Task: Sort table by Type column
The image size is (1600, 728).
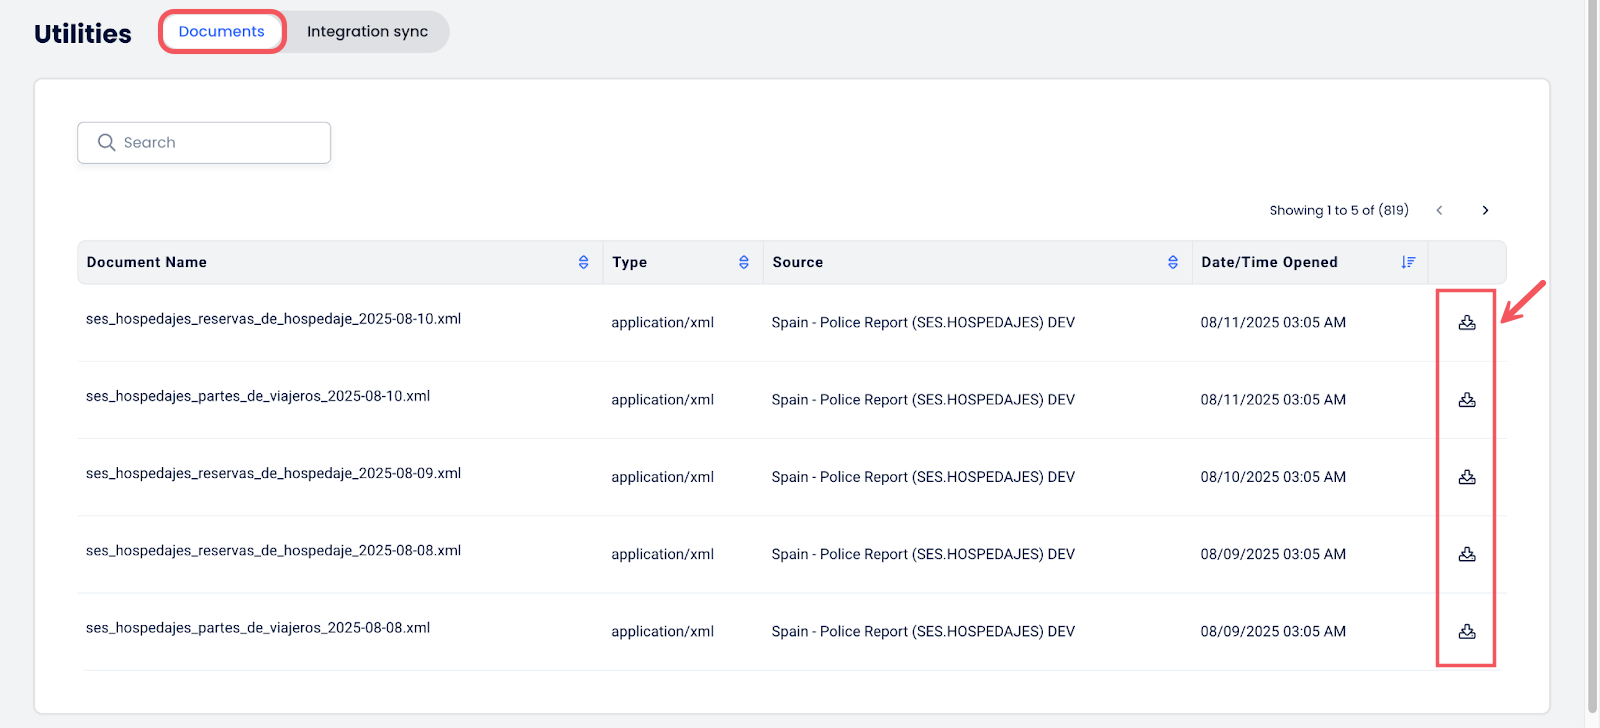Action: pos(743,262)
